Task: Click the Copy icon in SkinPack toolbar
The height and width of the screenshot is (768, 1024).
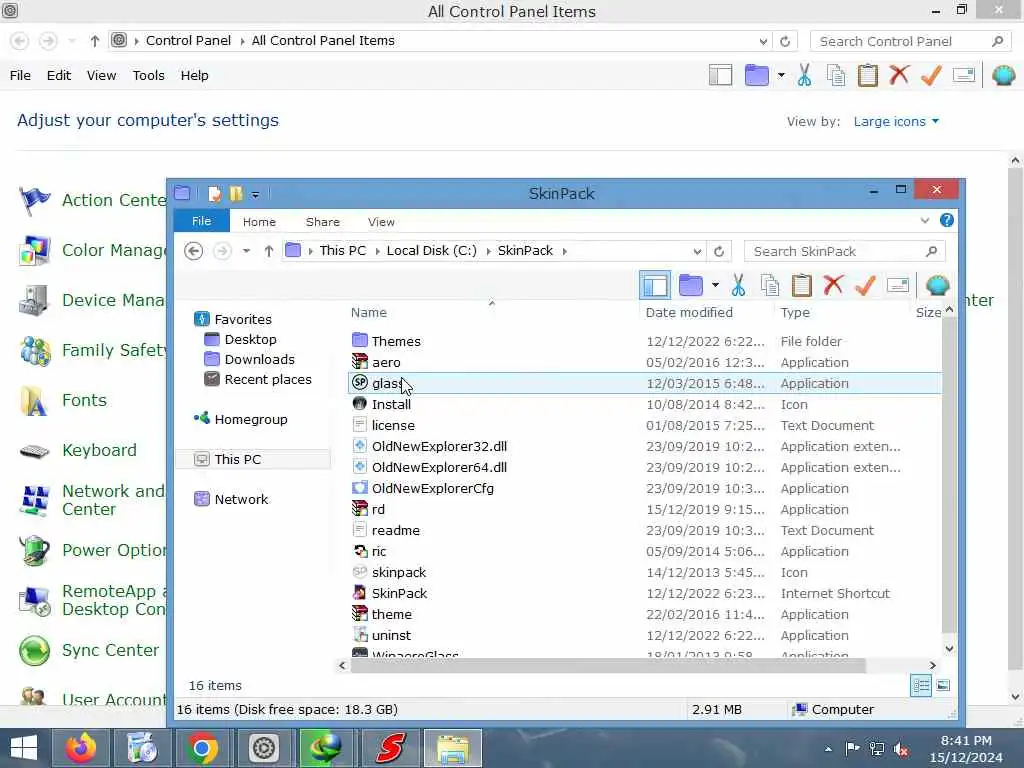Action: [x=770, y=285]
